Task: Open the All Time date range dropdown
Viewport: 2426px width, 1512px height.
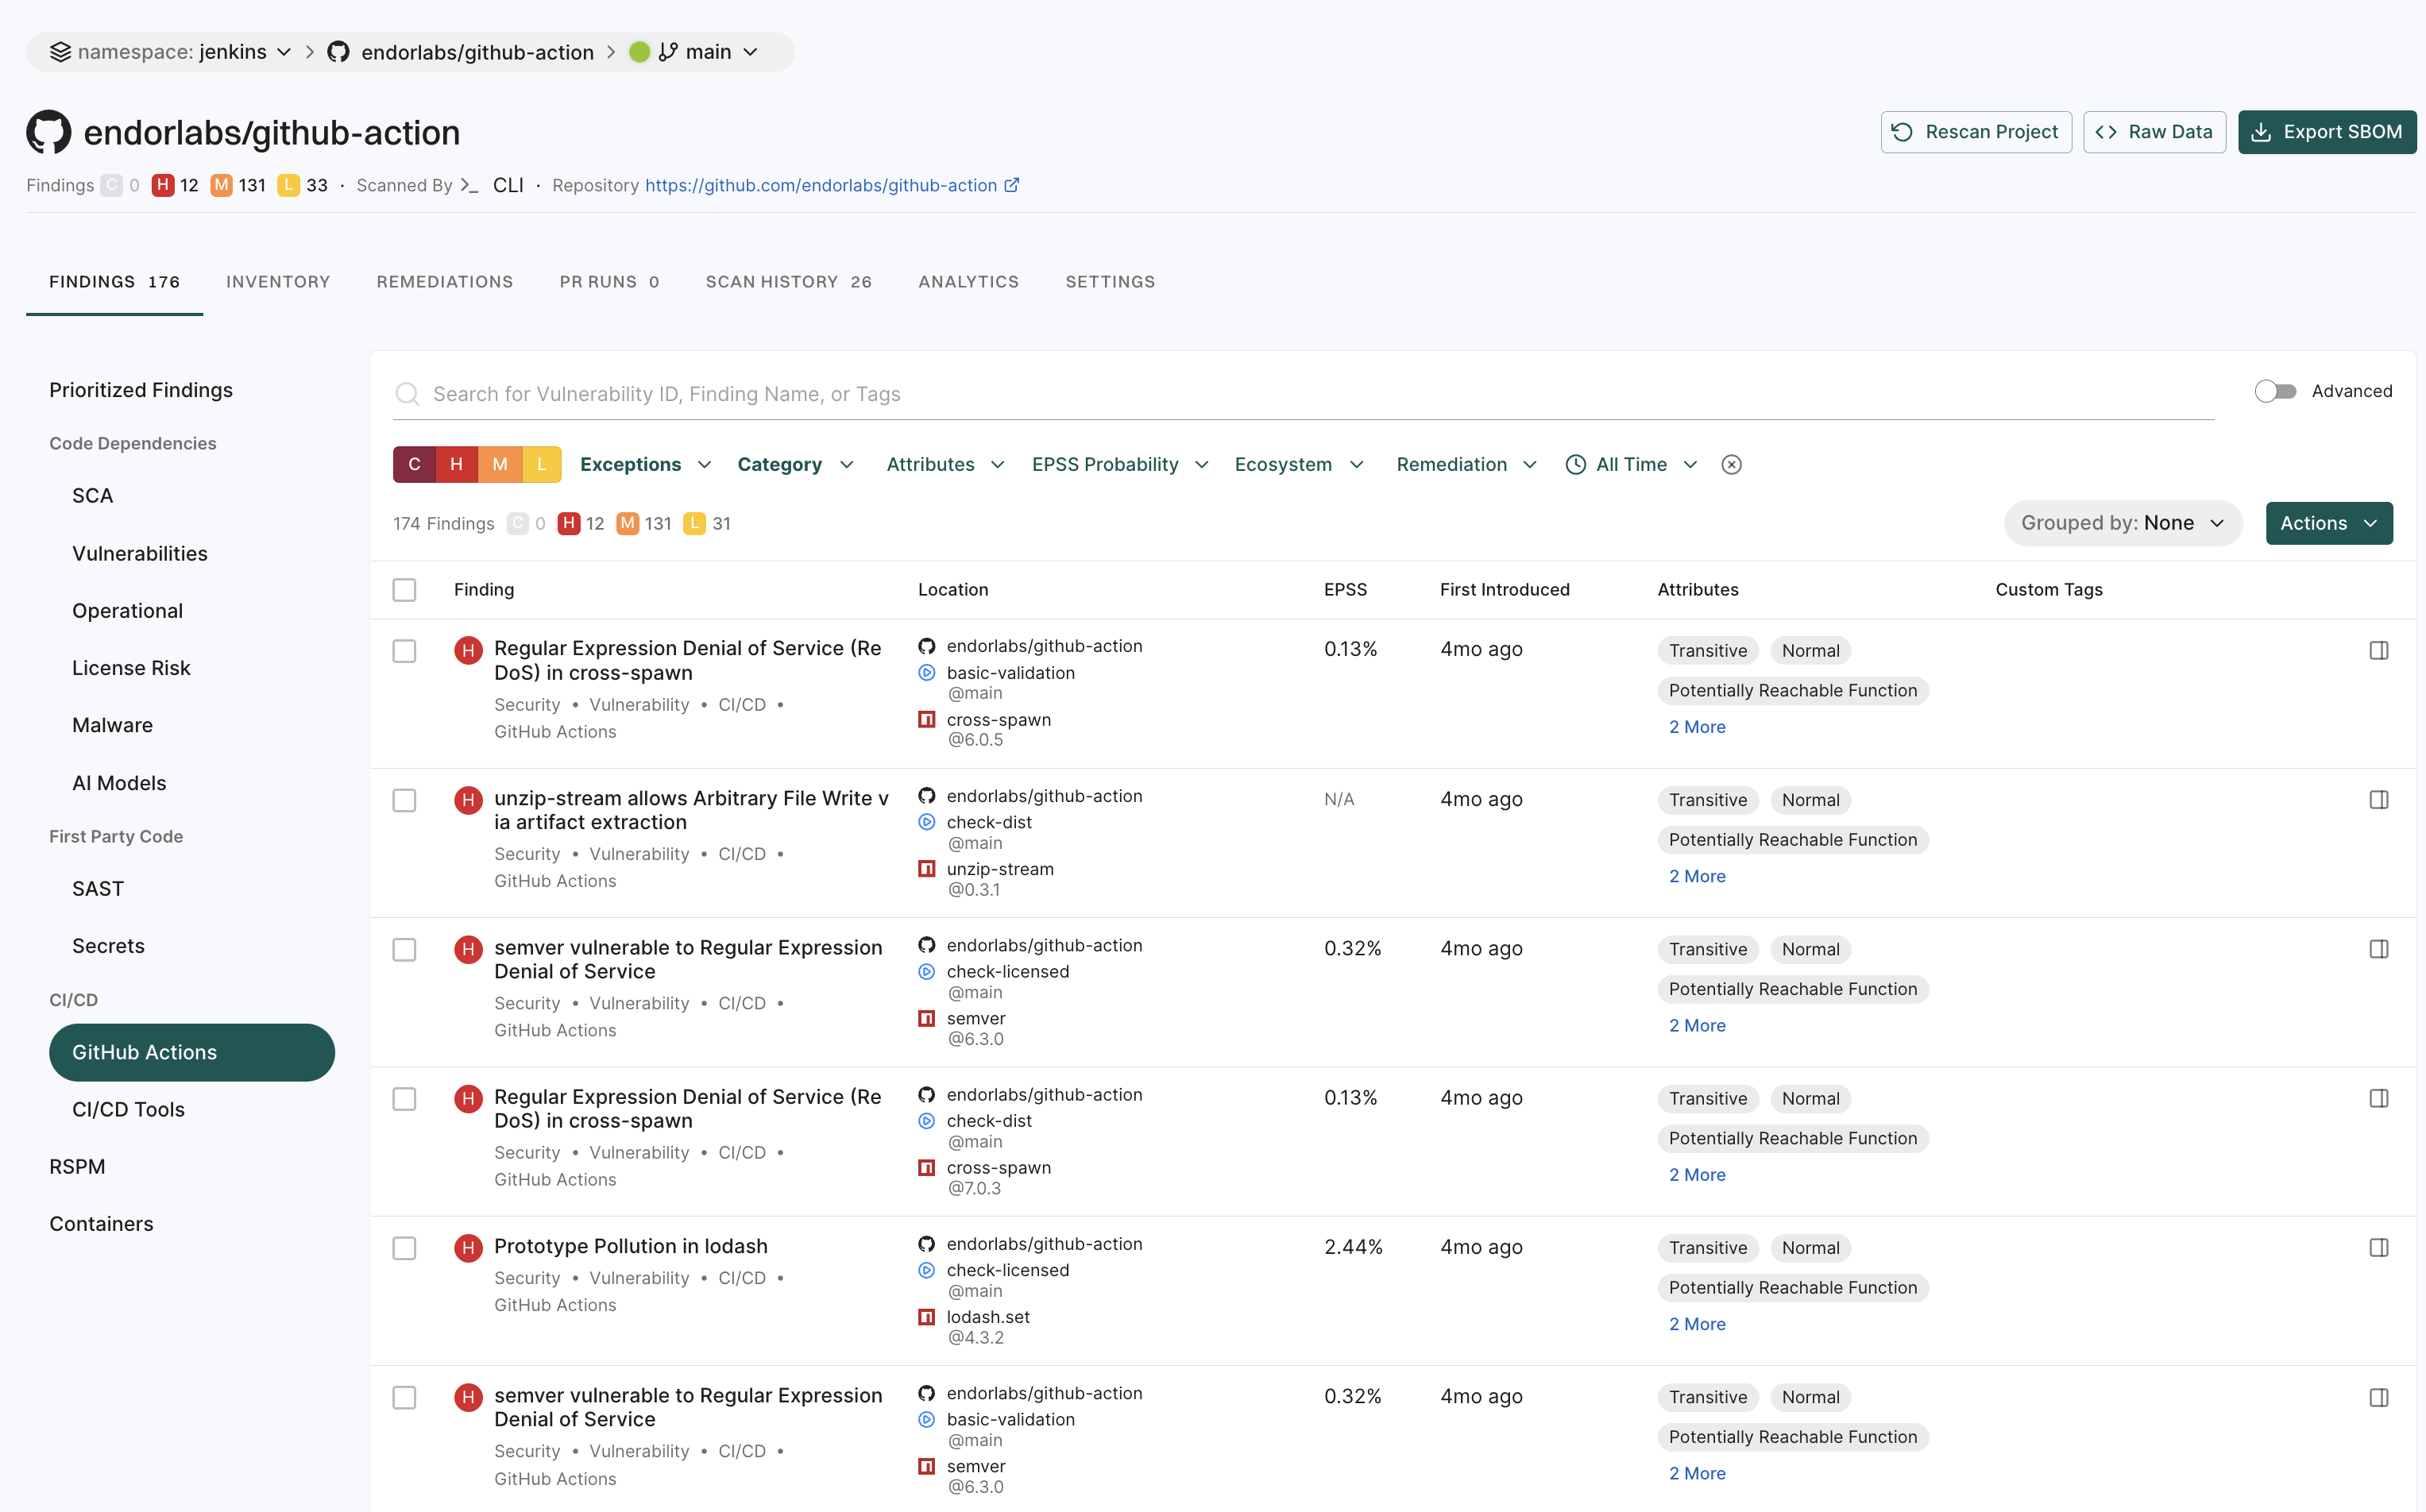Action: [x=1632, y=464]
